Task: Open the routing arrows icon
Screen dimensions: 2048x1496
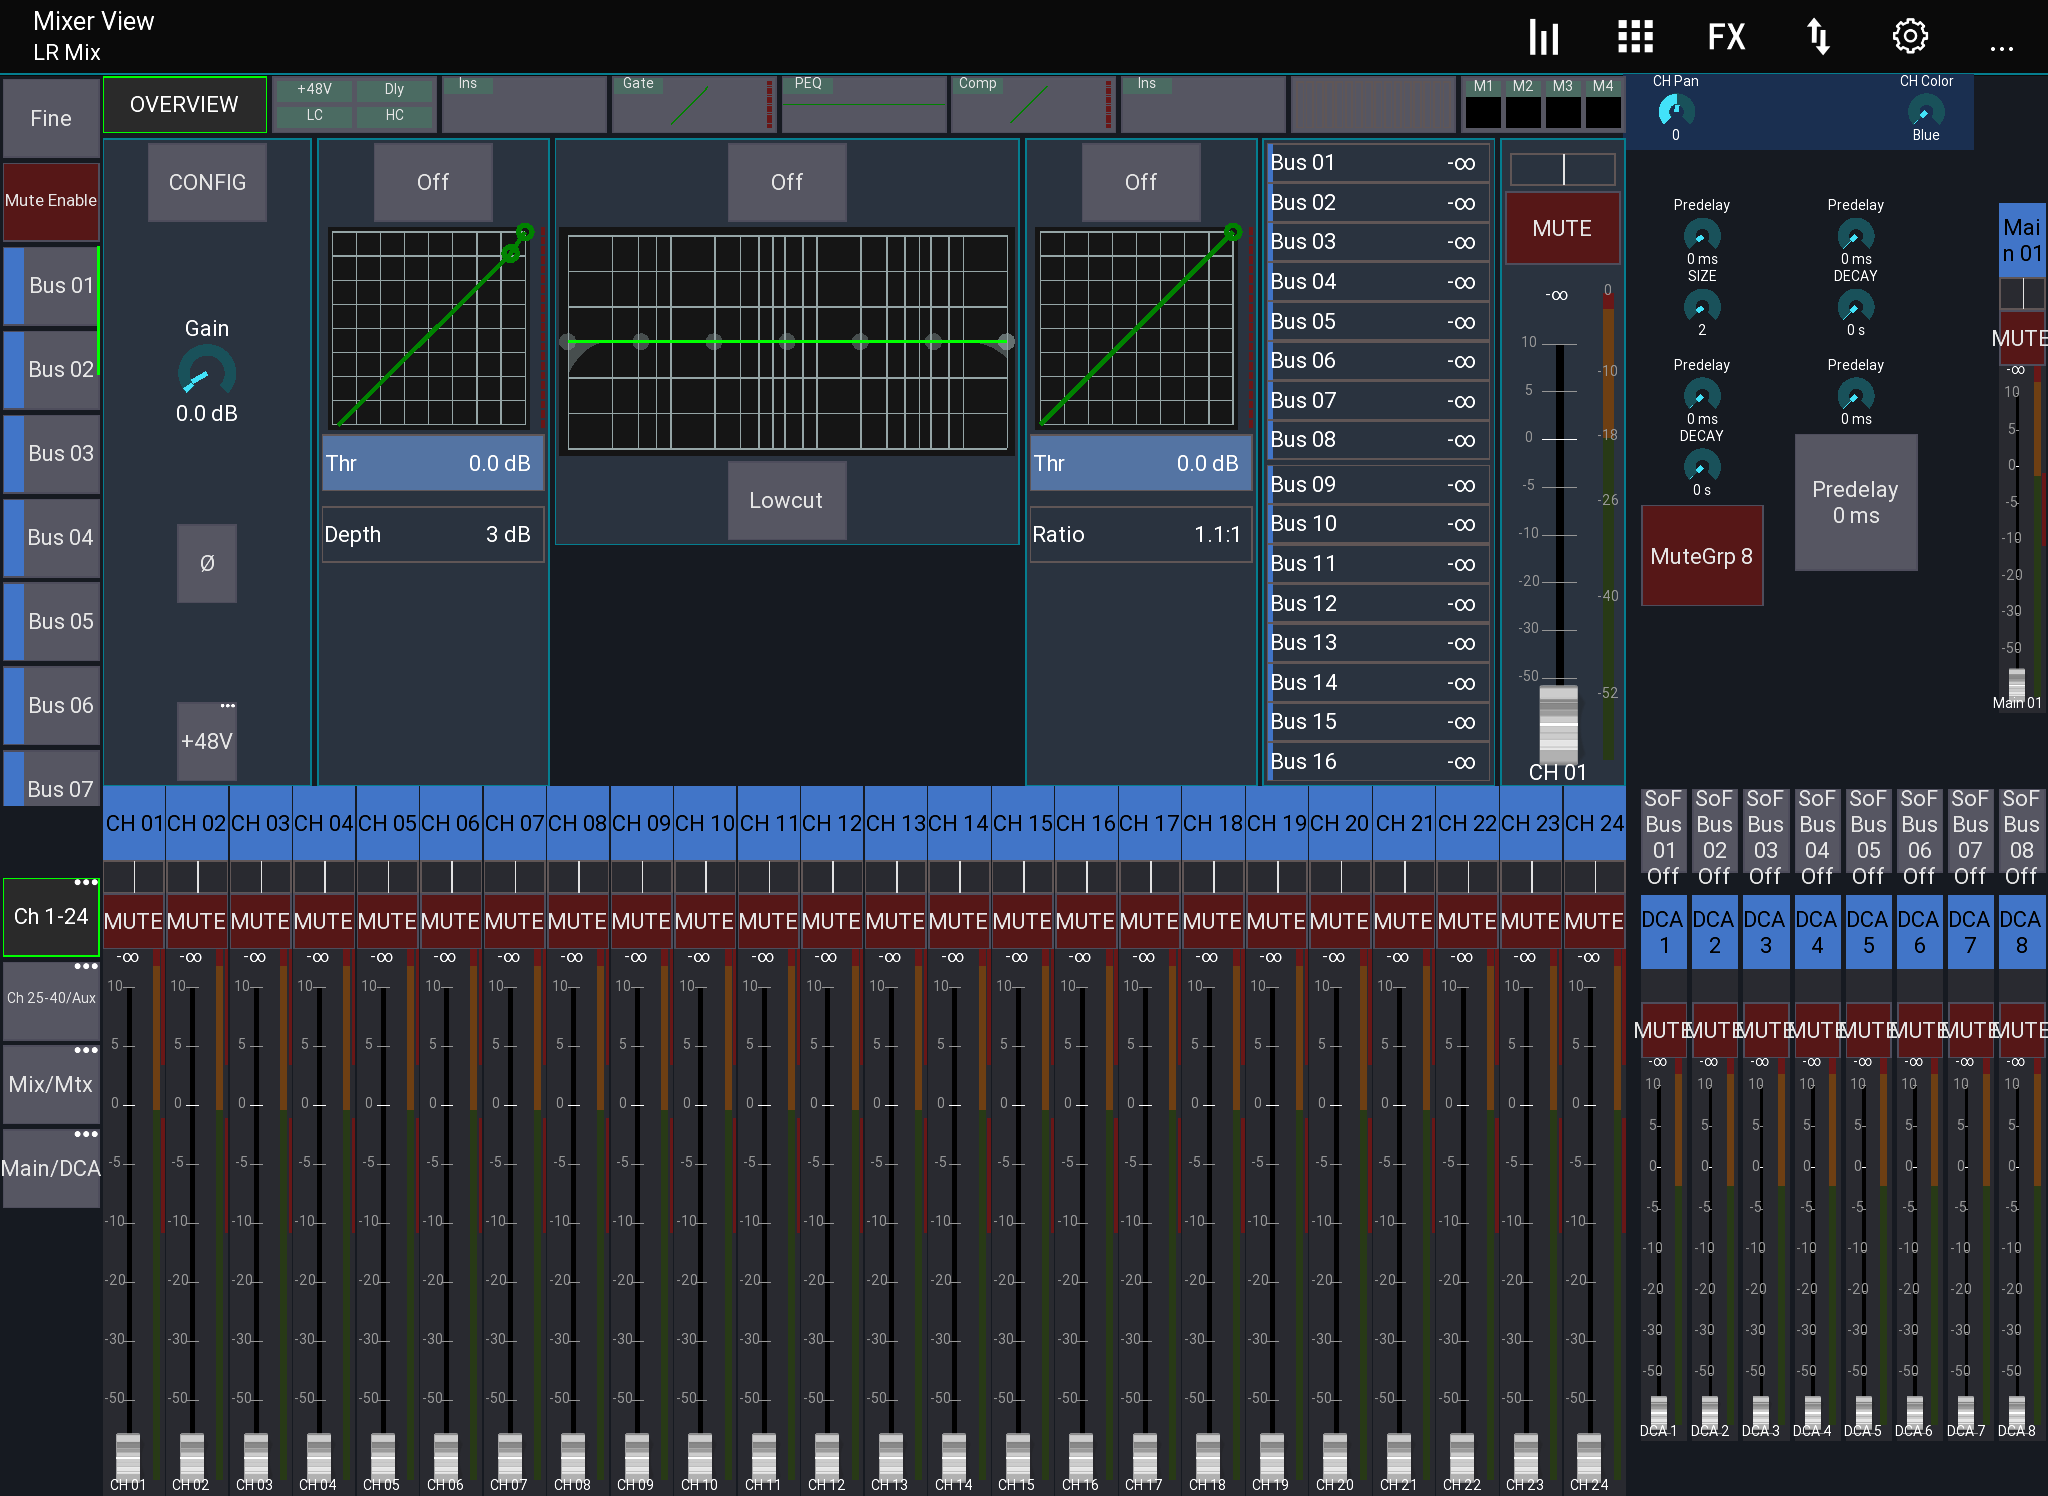Action: click(x=1819, y=37)
